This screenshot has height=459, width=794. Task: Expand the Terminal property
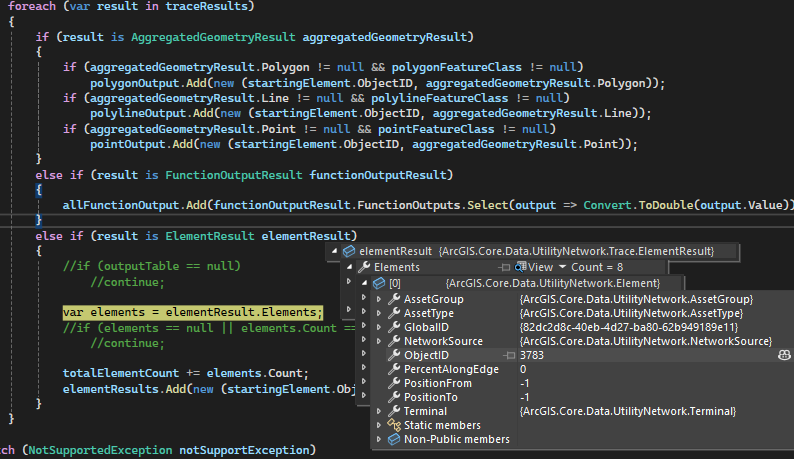379,411
